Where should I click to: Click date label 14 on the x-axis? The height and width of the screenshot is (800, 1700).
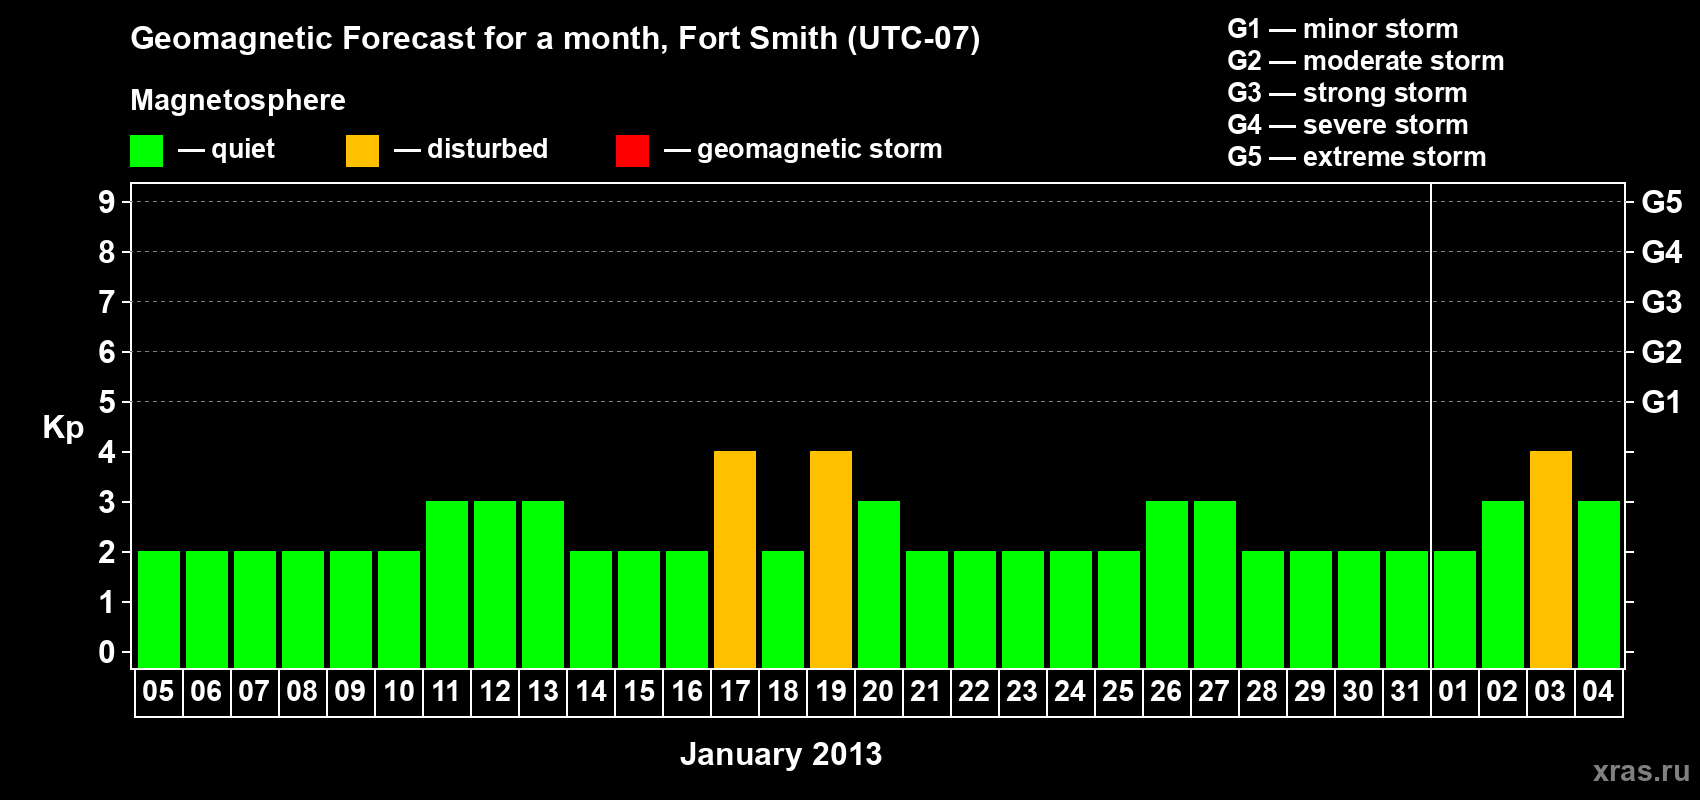590,691
